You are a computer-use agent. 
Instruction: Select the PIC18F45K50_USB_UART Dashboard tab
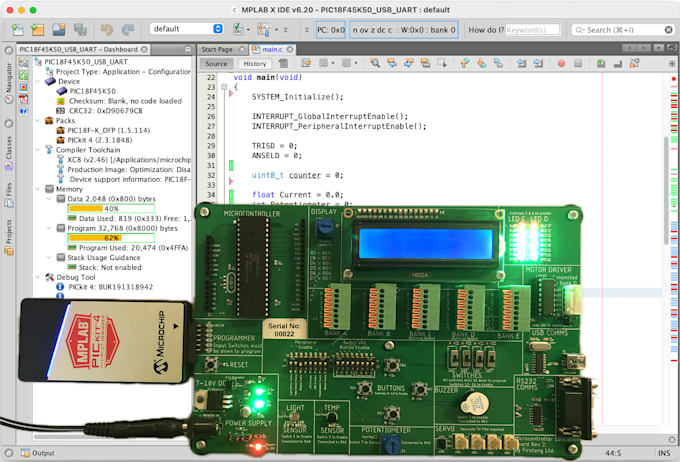click(x=78, y=49)
